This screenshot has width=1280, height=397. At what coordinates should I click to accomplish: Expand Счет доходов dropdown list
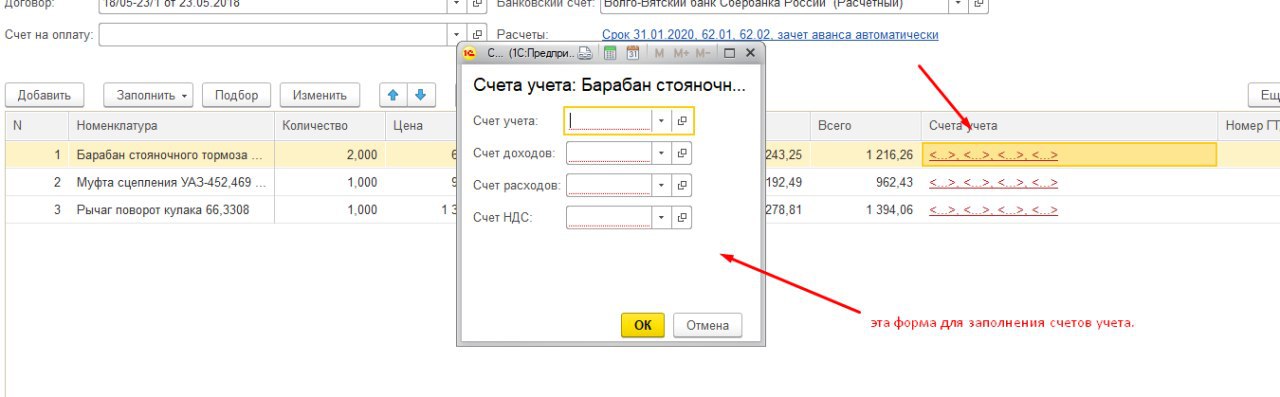(x=661, y=153)
